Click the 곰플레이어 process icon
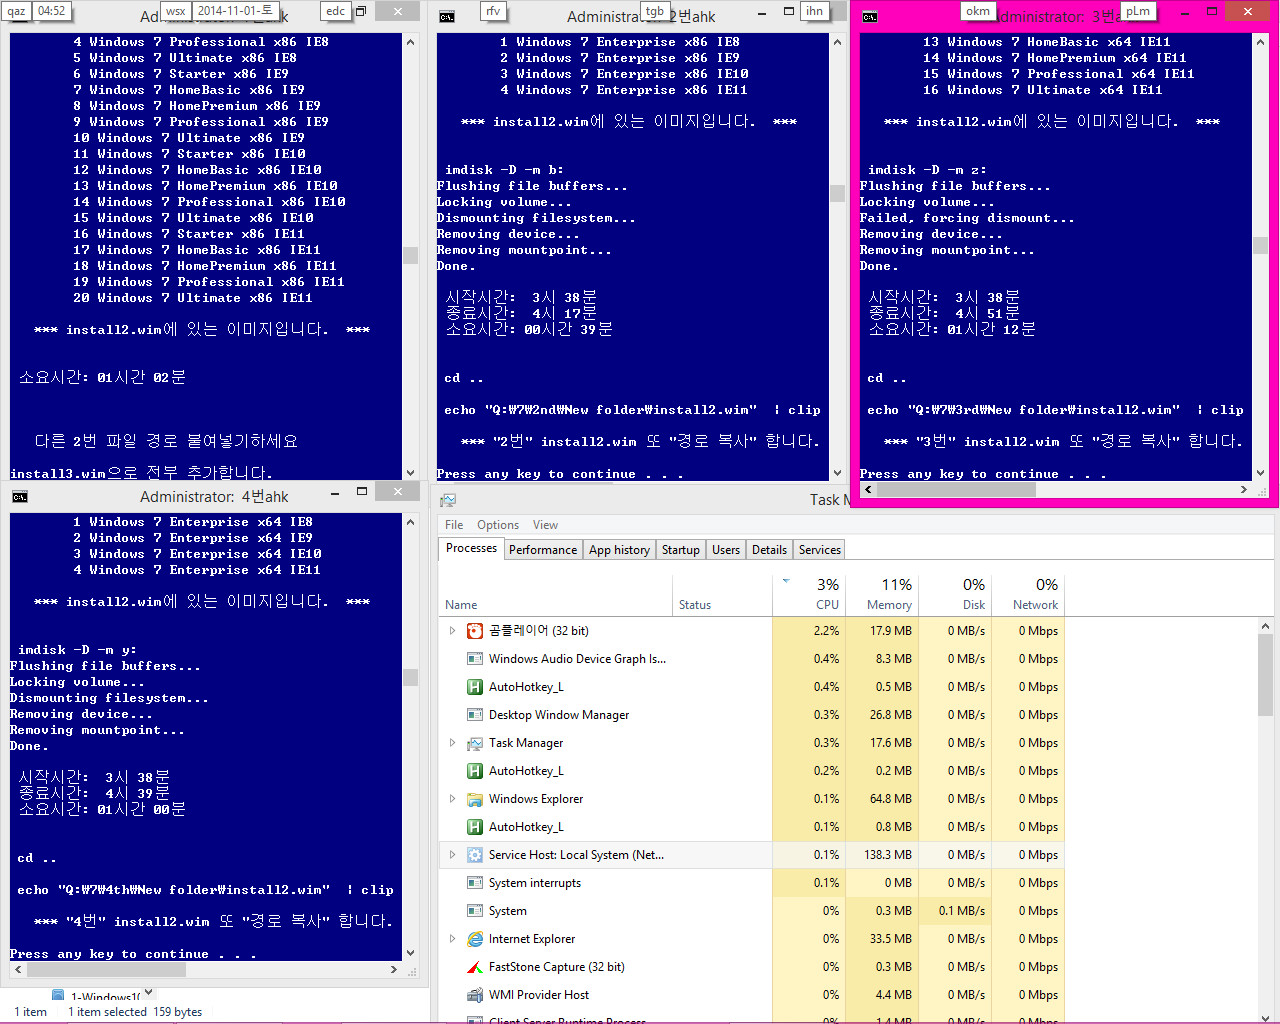This screenshot has height=1024, width=1280. (476, 631)
